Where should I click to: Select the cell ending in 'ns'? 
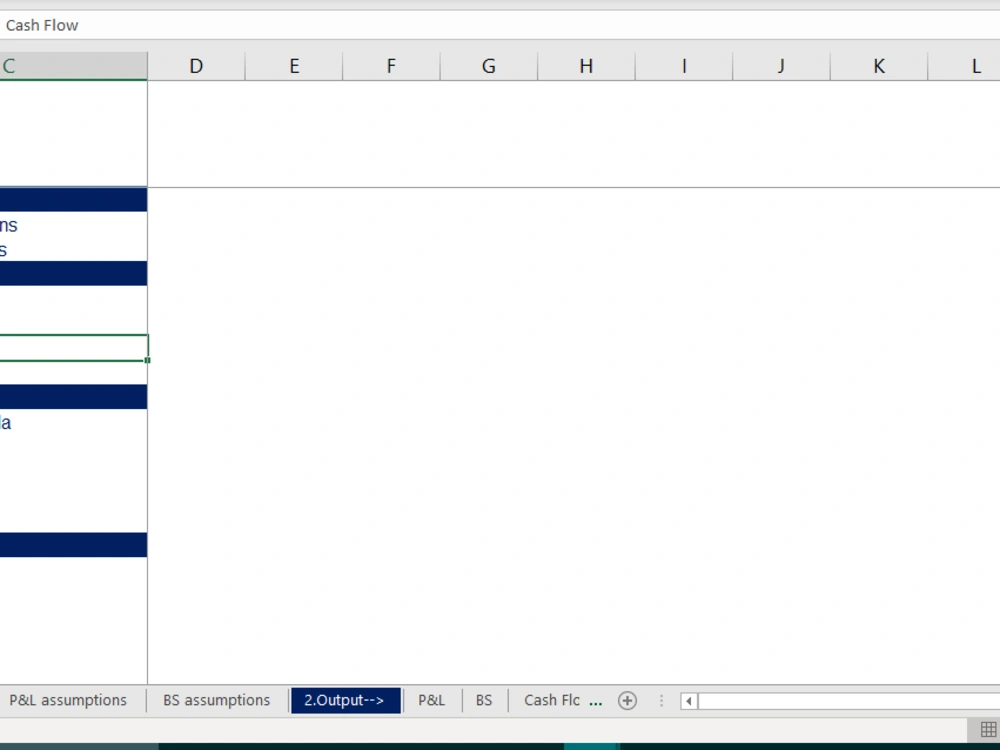click(73, 225)
